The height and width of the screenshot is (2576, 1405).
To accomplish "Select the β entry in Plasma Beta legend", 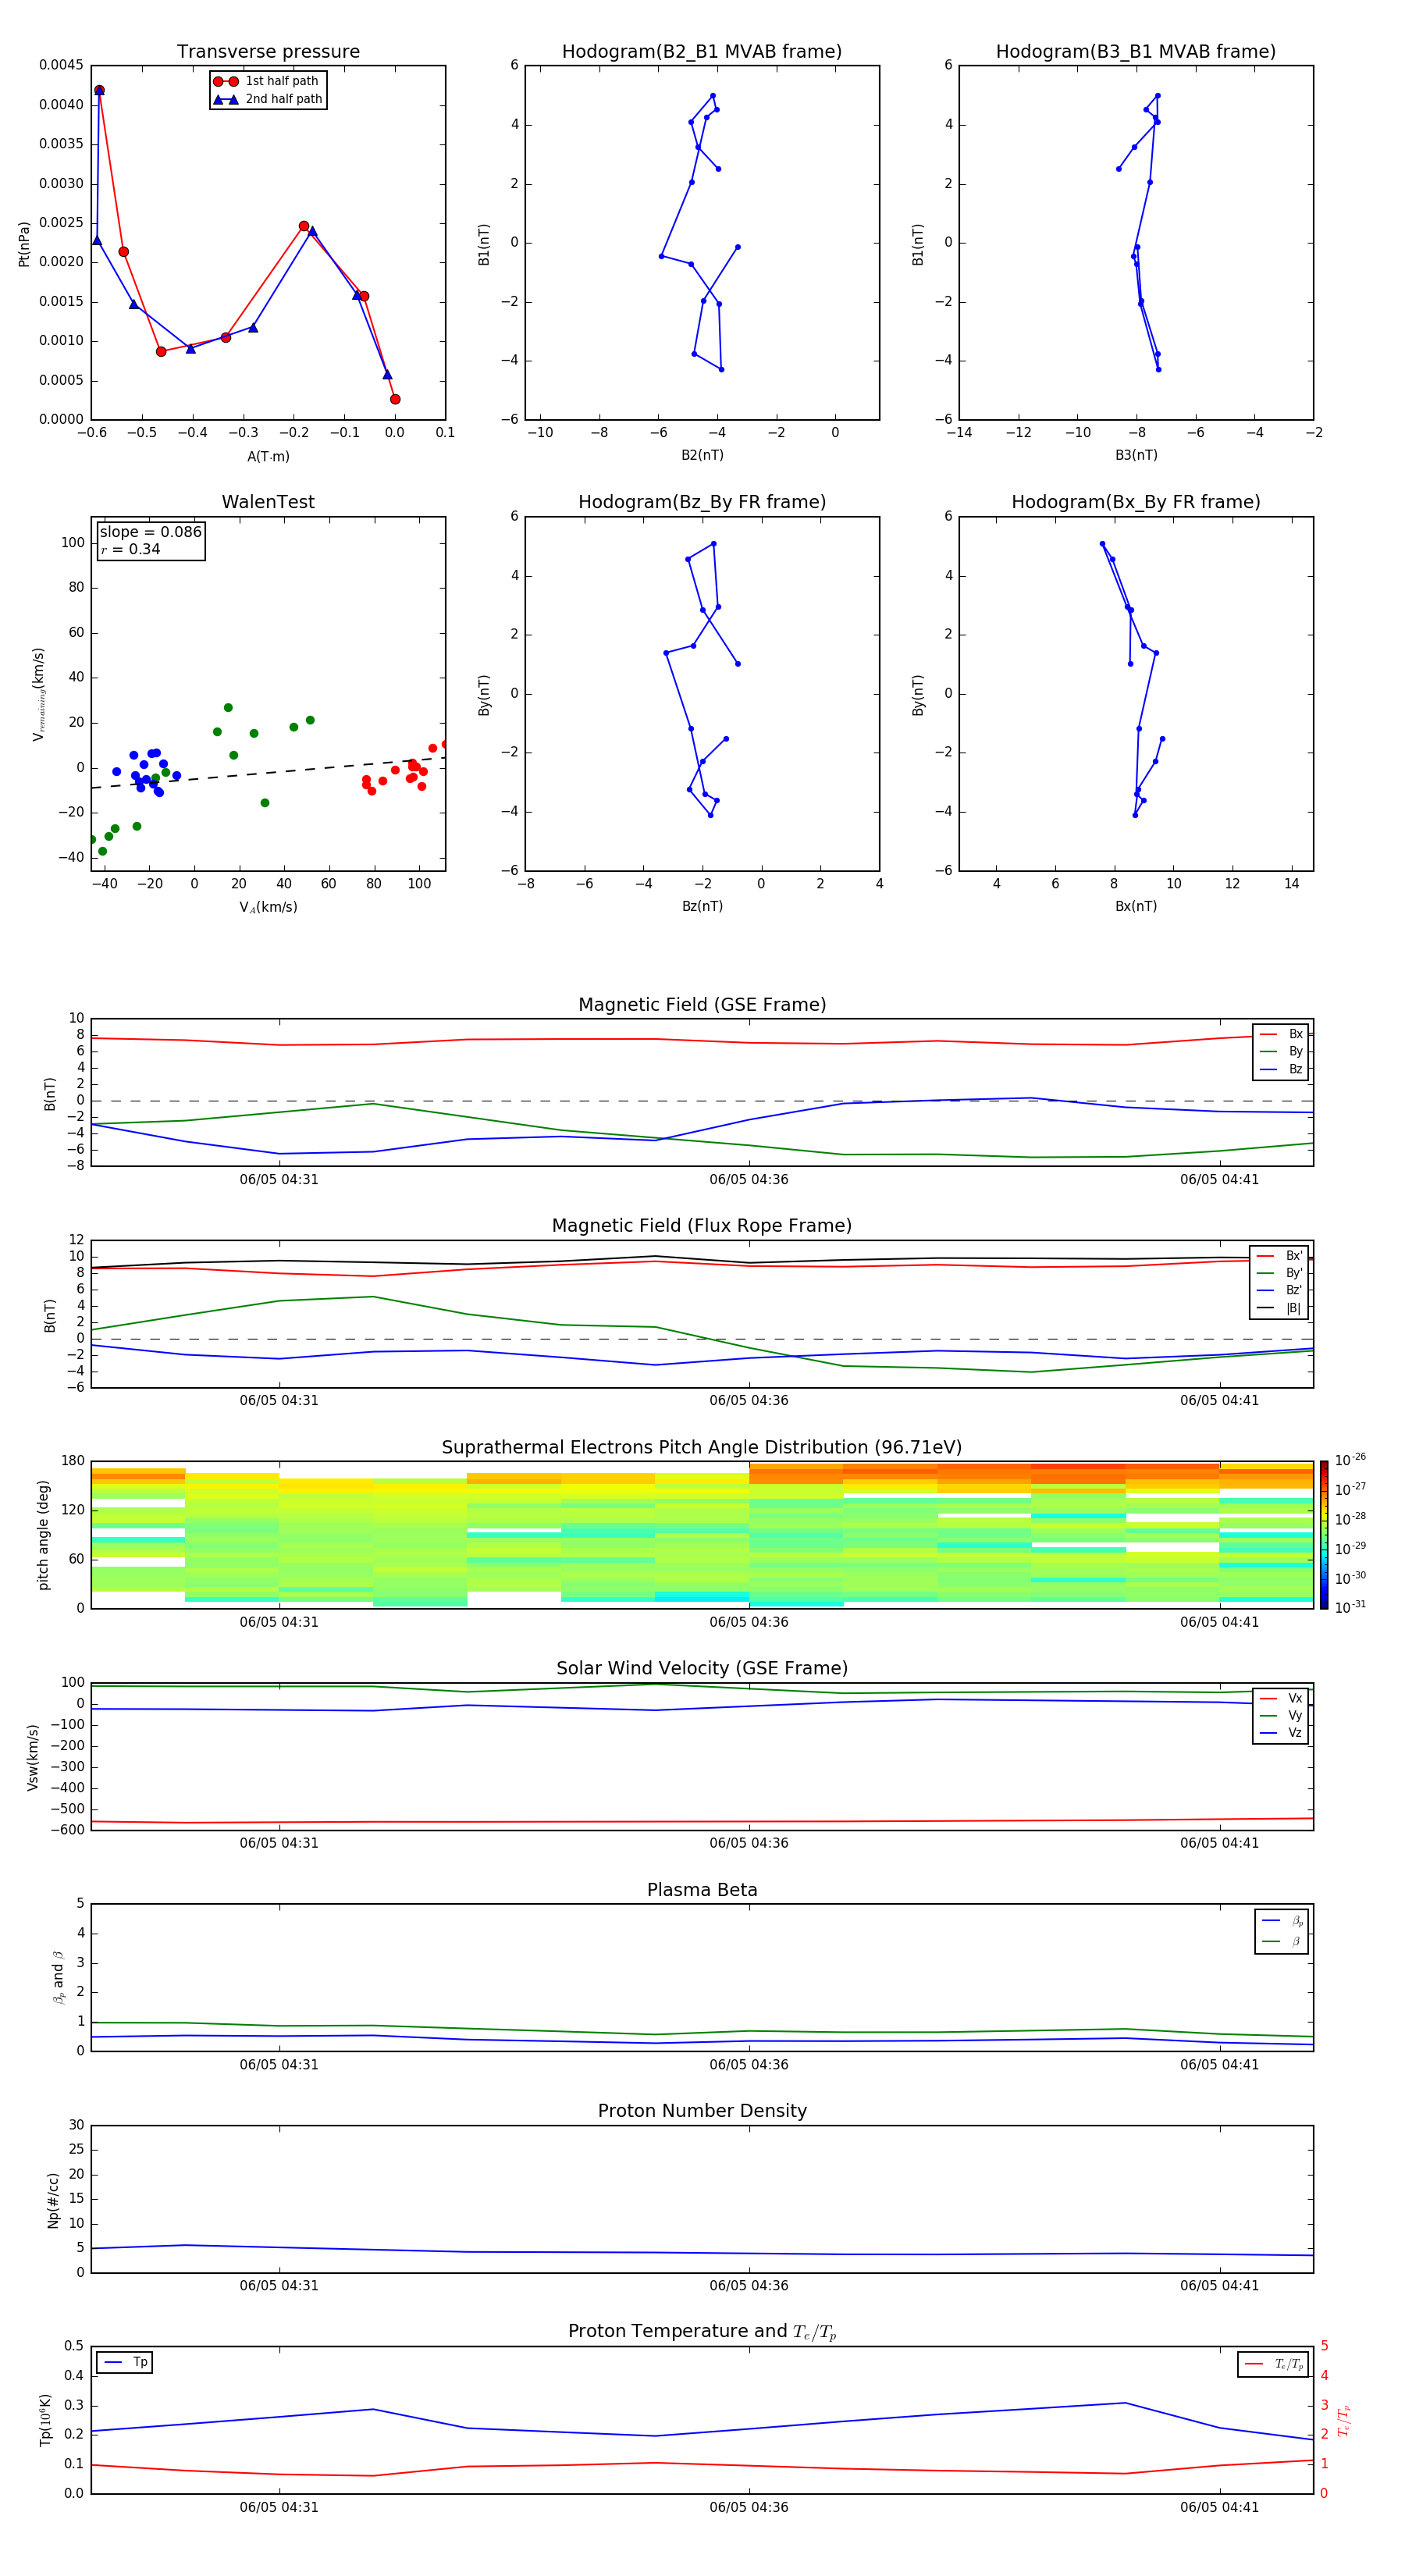I will point(1283,1942).
